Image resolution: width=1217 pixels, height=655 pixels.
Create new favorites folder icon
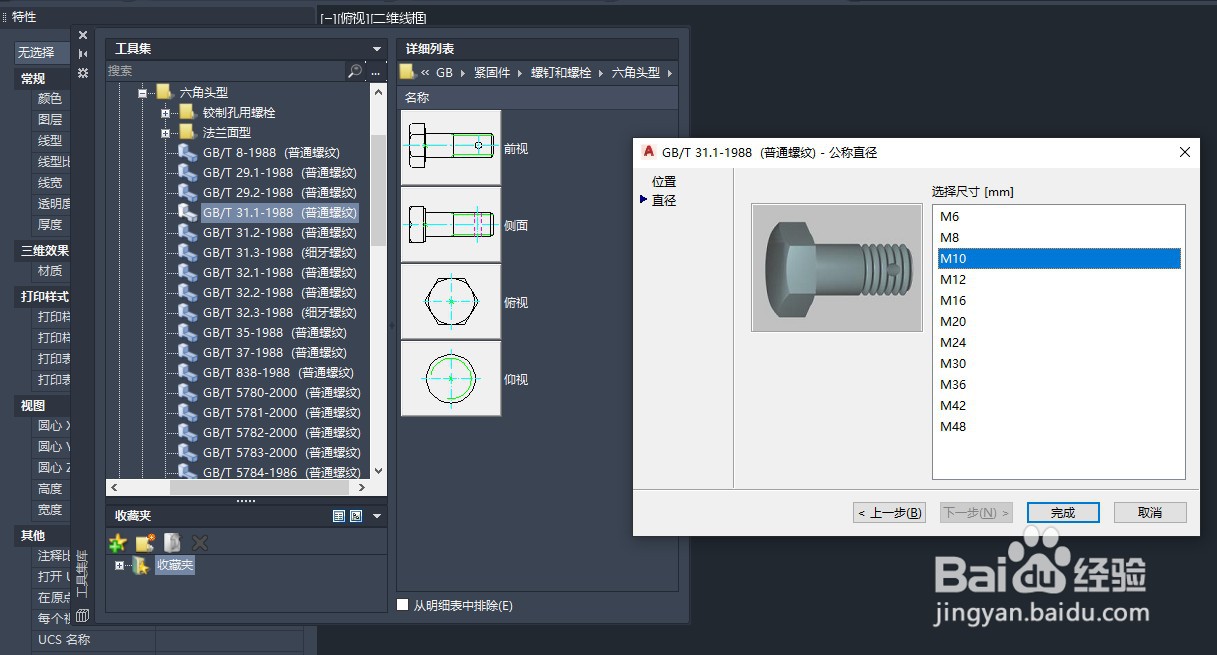pos(145,543)
